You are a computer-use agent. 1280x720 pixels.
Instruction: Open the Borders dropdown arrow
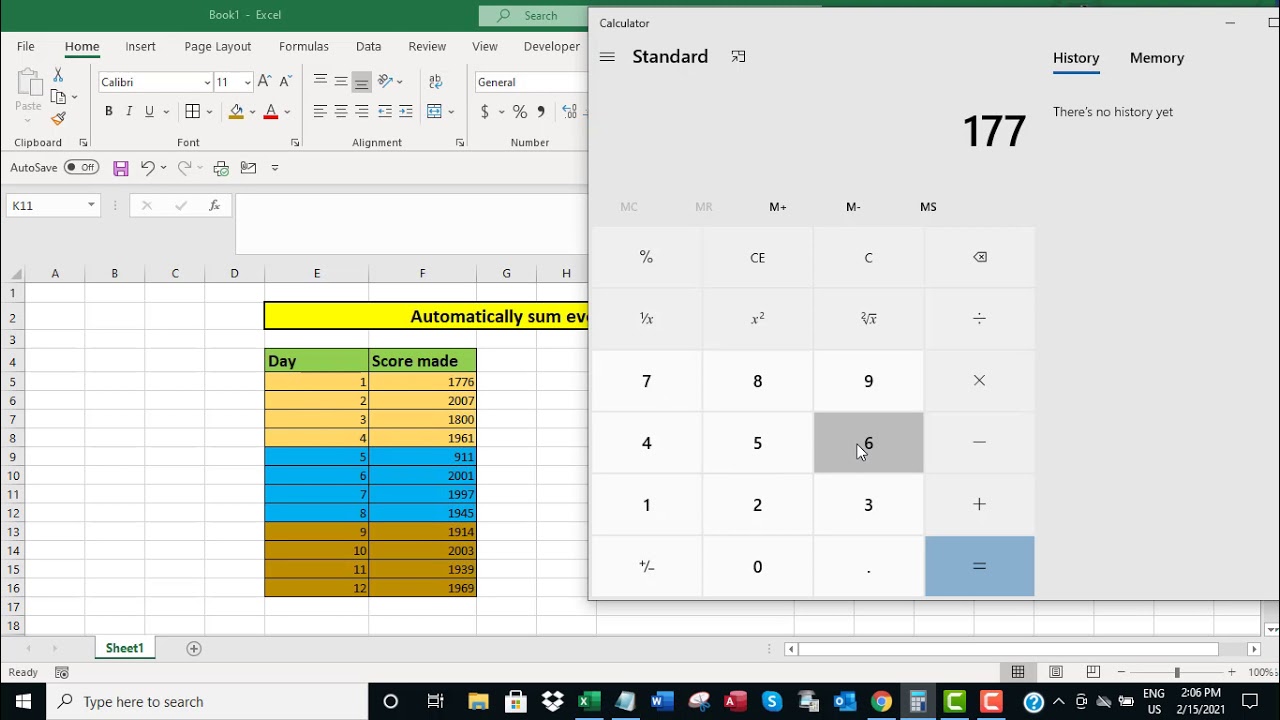pos(210,111)
